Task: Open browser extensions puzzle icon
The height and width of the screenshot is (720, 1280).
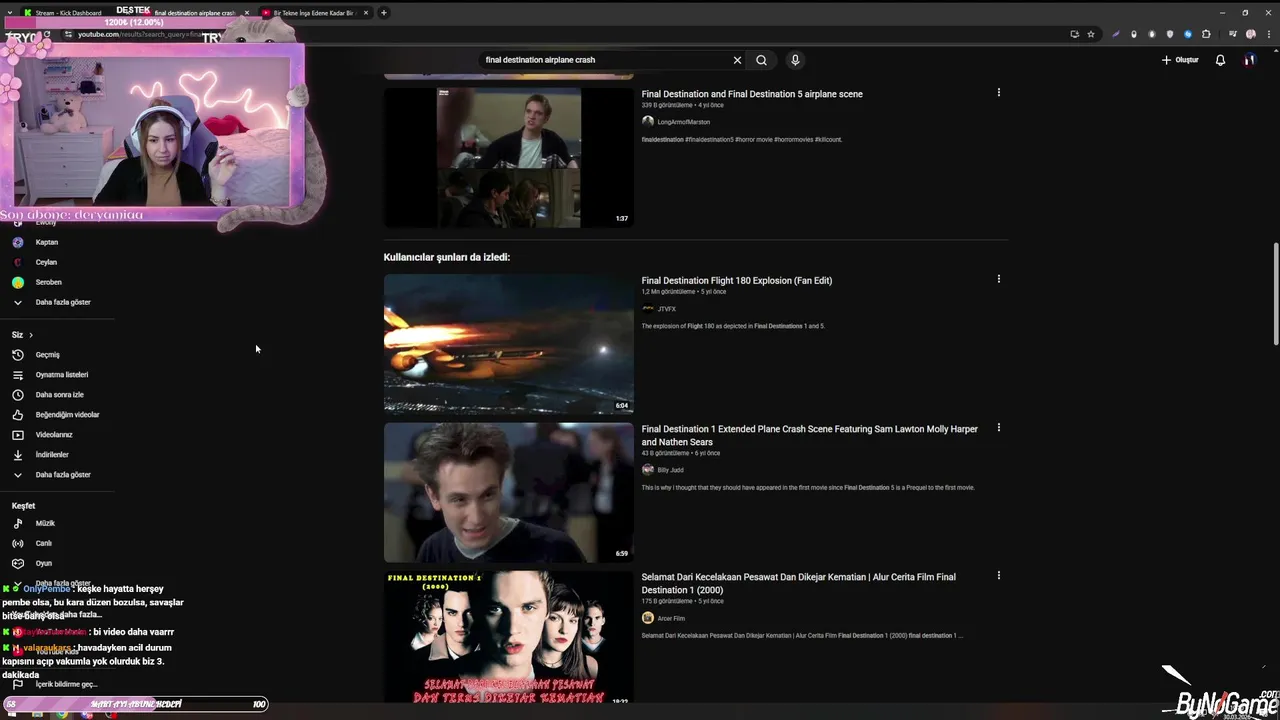Action: [1206, 34]
